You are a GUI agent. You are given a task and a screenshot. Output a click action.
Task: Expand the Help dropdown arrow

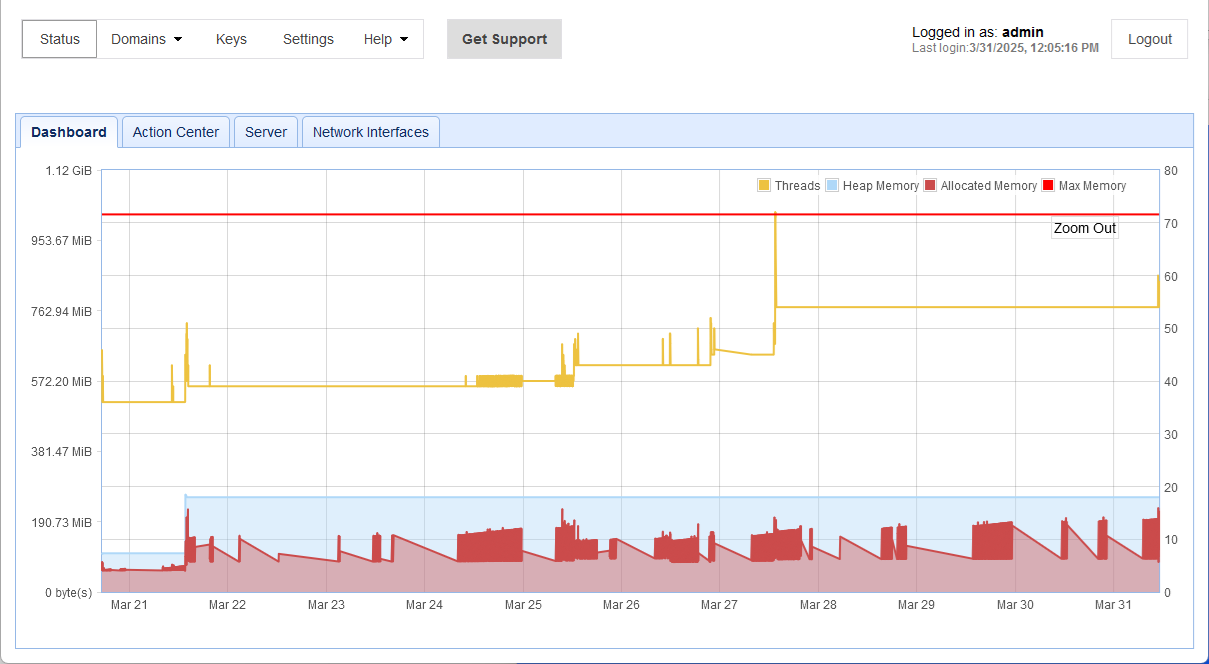[404, 40]
